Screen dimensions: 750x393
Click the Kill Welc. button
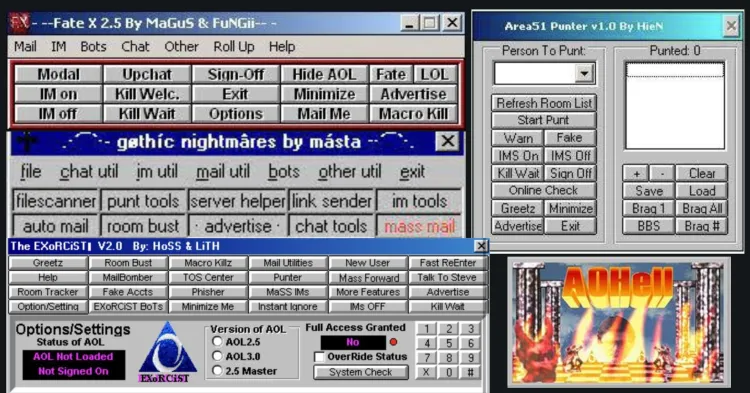point(147,94)
